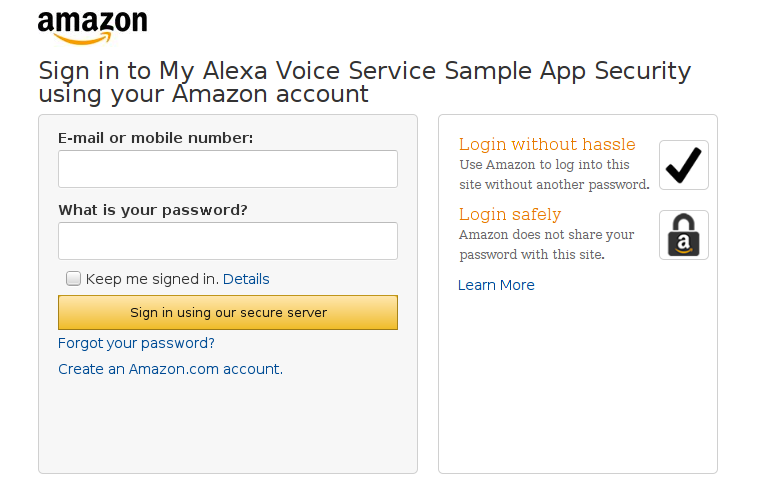Enable the Keep me signed in checkbox
Screen dimensions: 762x500
(x=73, y=279)
